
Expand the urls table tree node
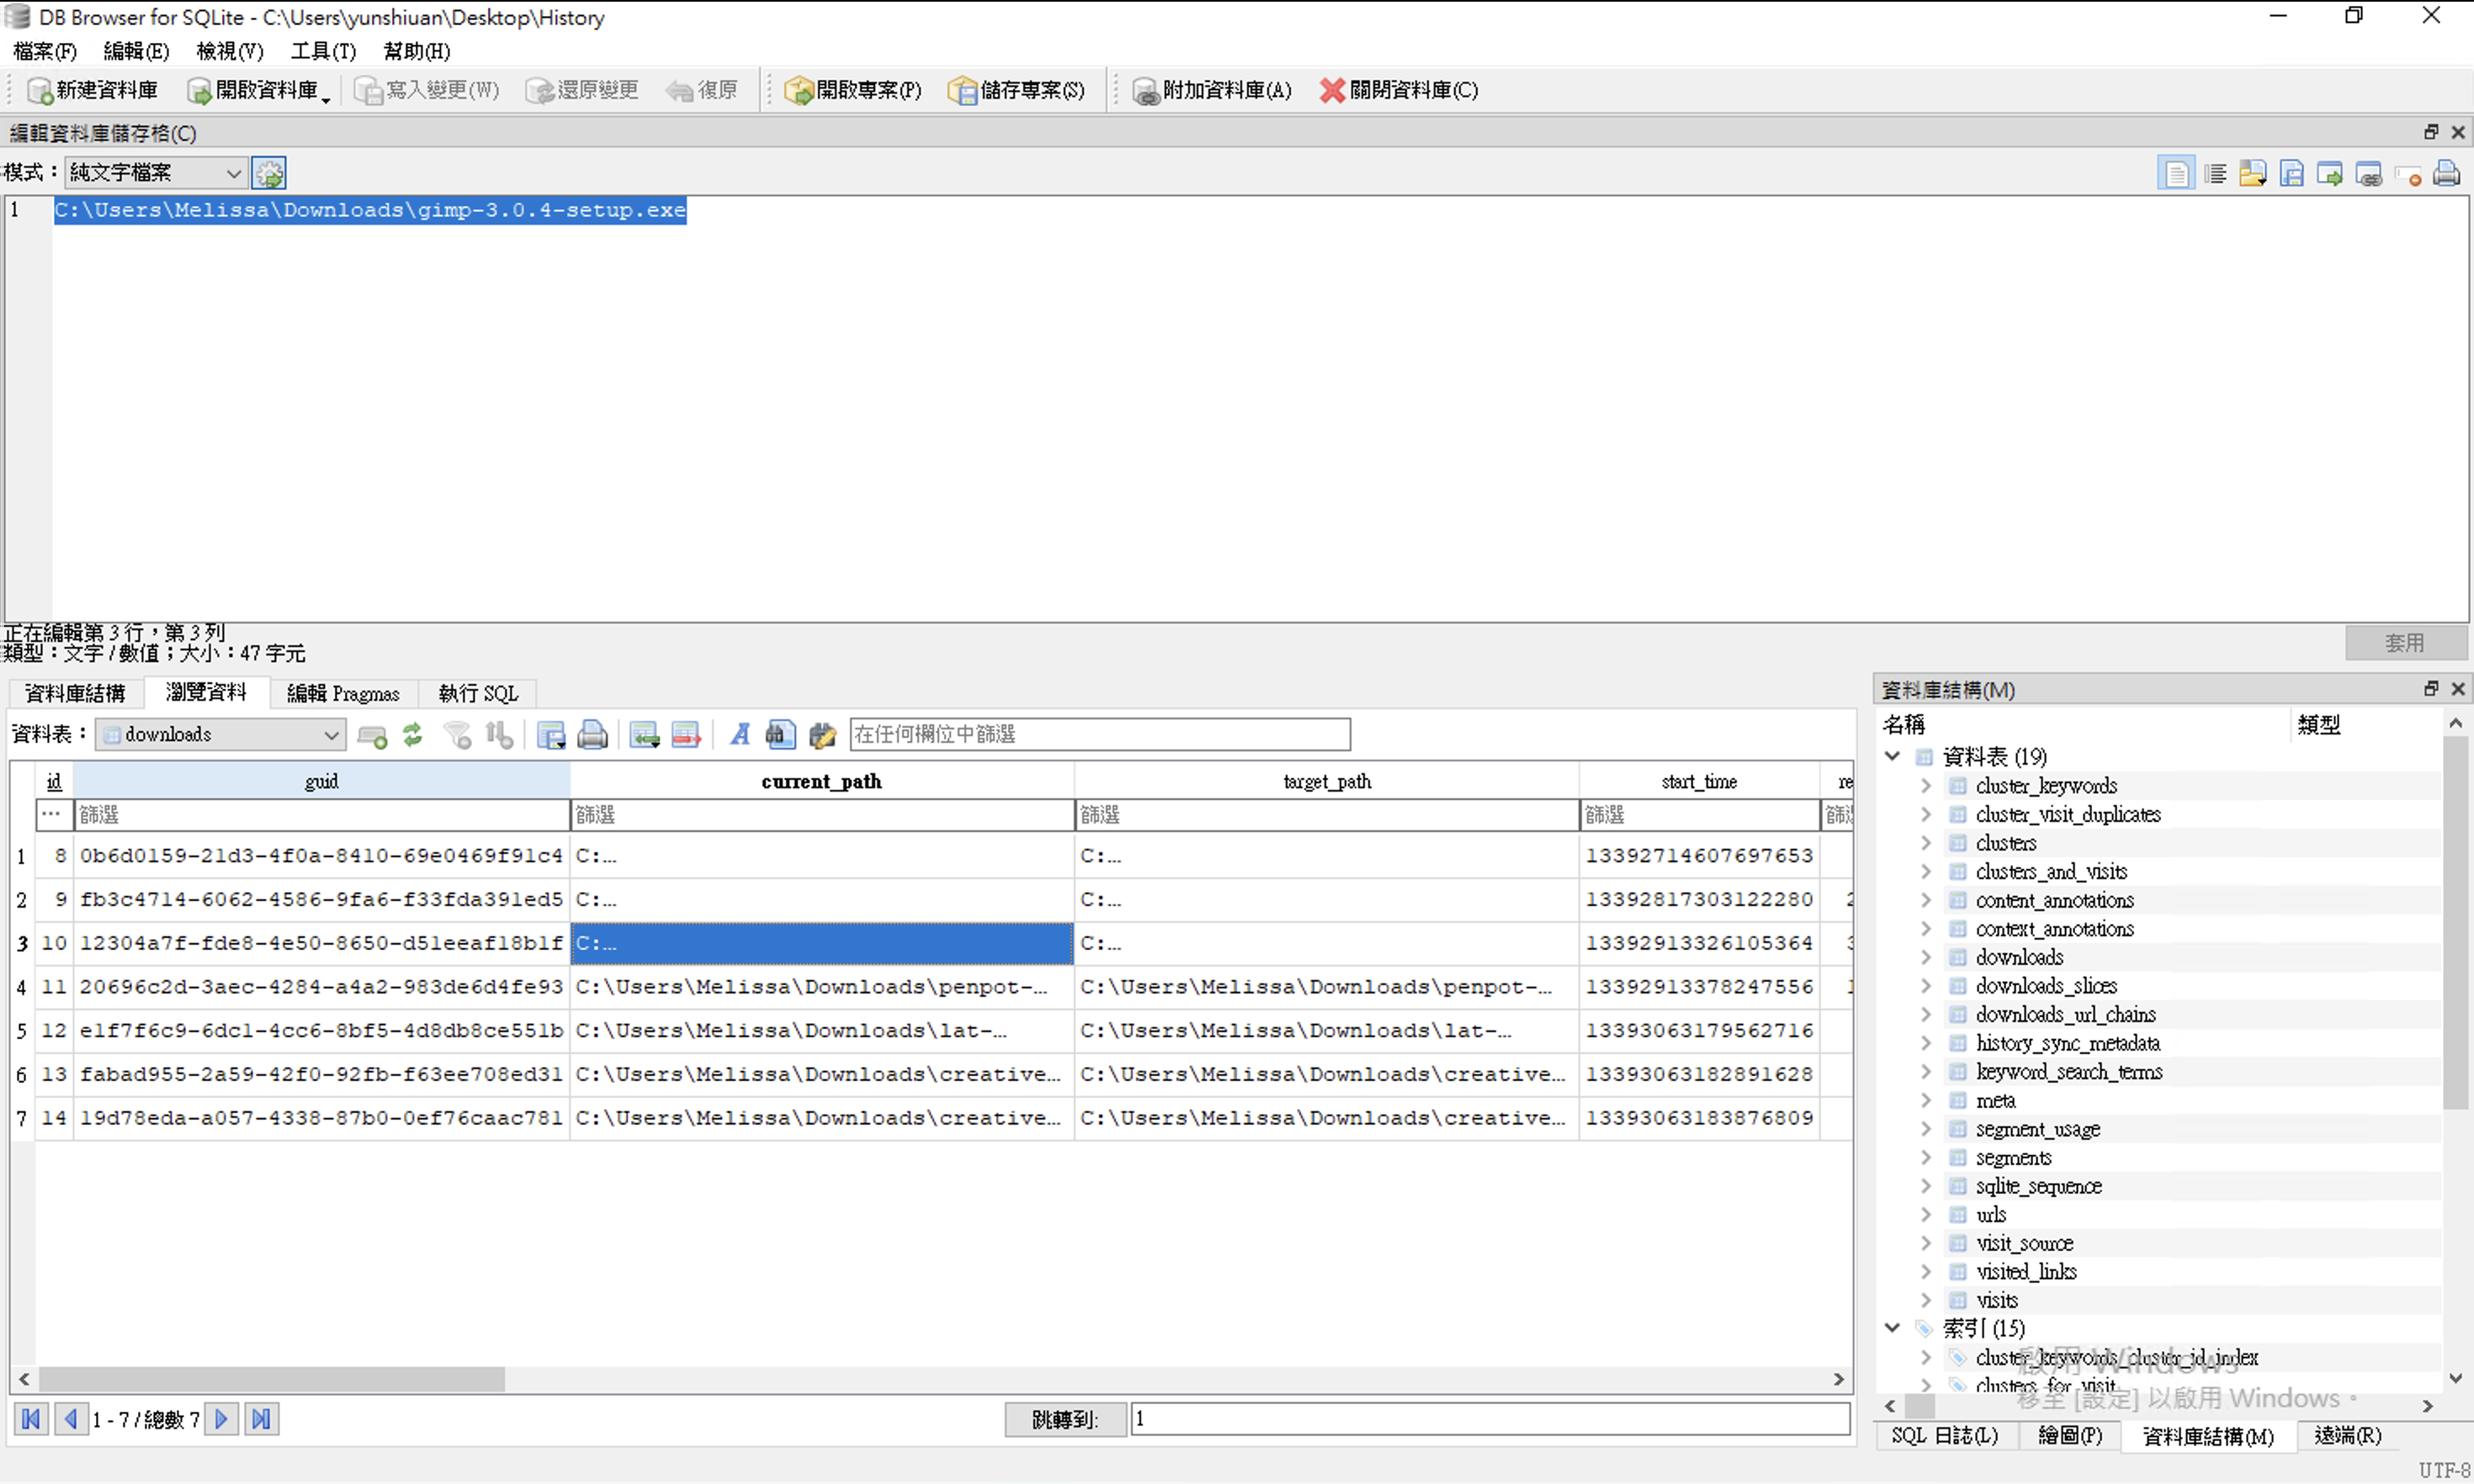(x=1926, y=1215)
